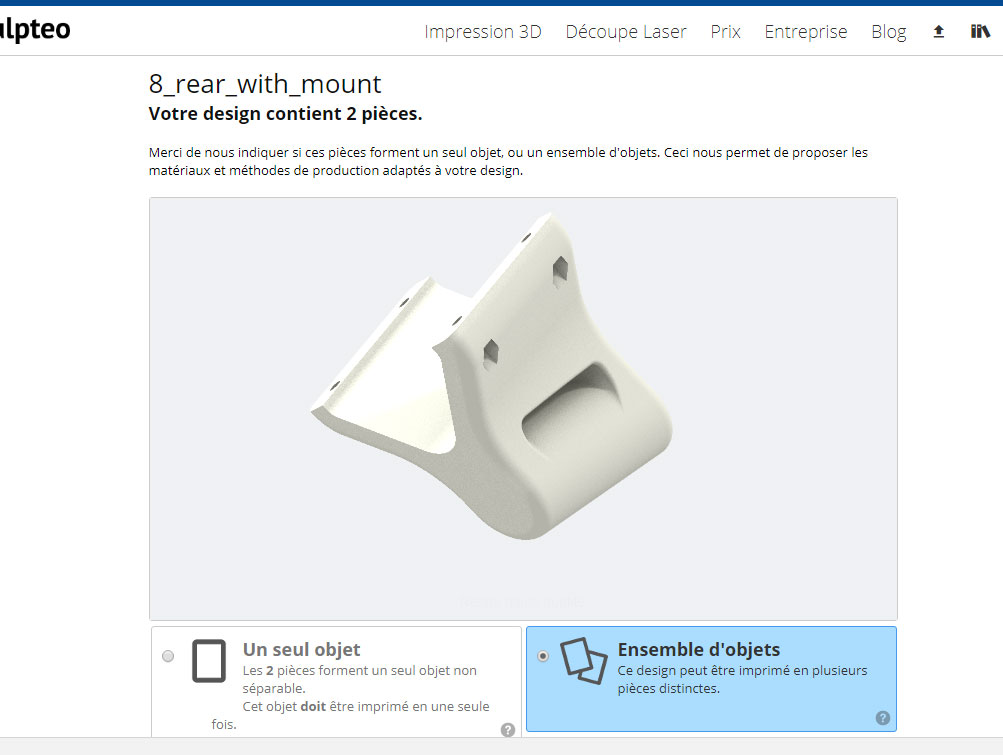
Task: Open the library books icon in the header
Action: [980, 31]
